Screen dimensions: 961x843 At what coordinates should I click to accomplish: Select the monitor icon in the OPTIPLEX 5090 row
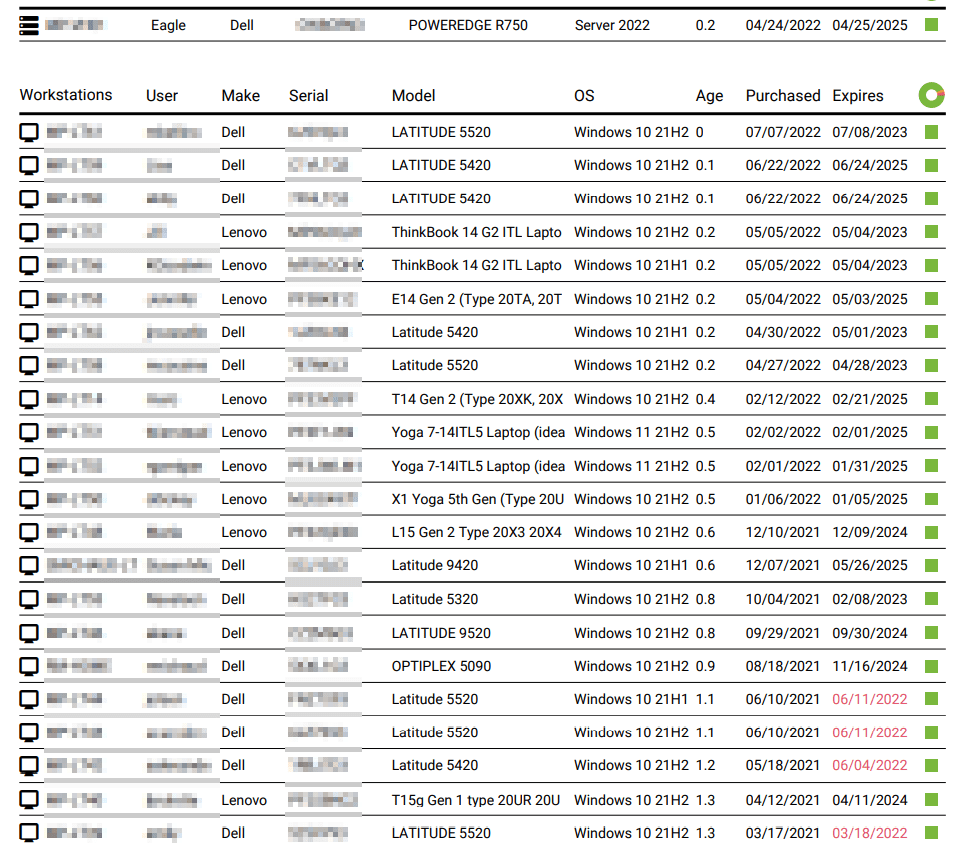29,666
